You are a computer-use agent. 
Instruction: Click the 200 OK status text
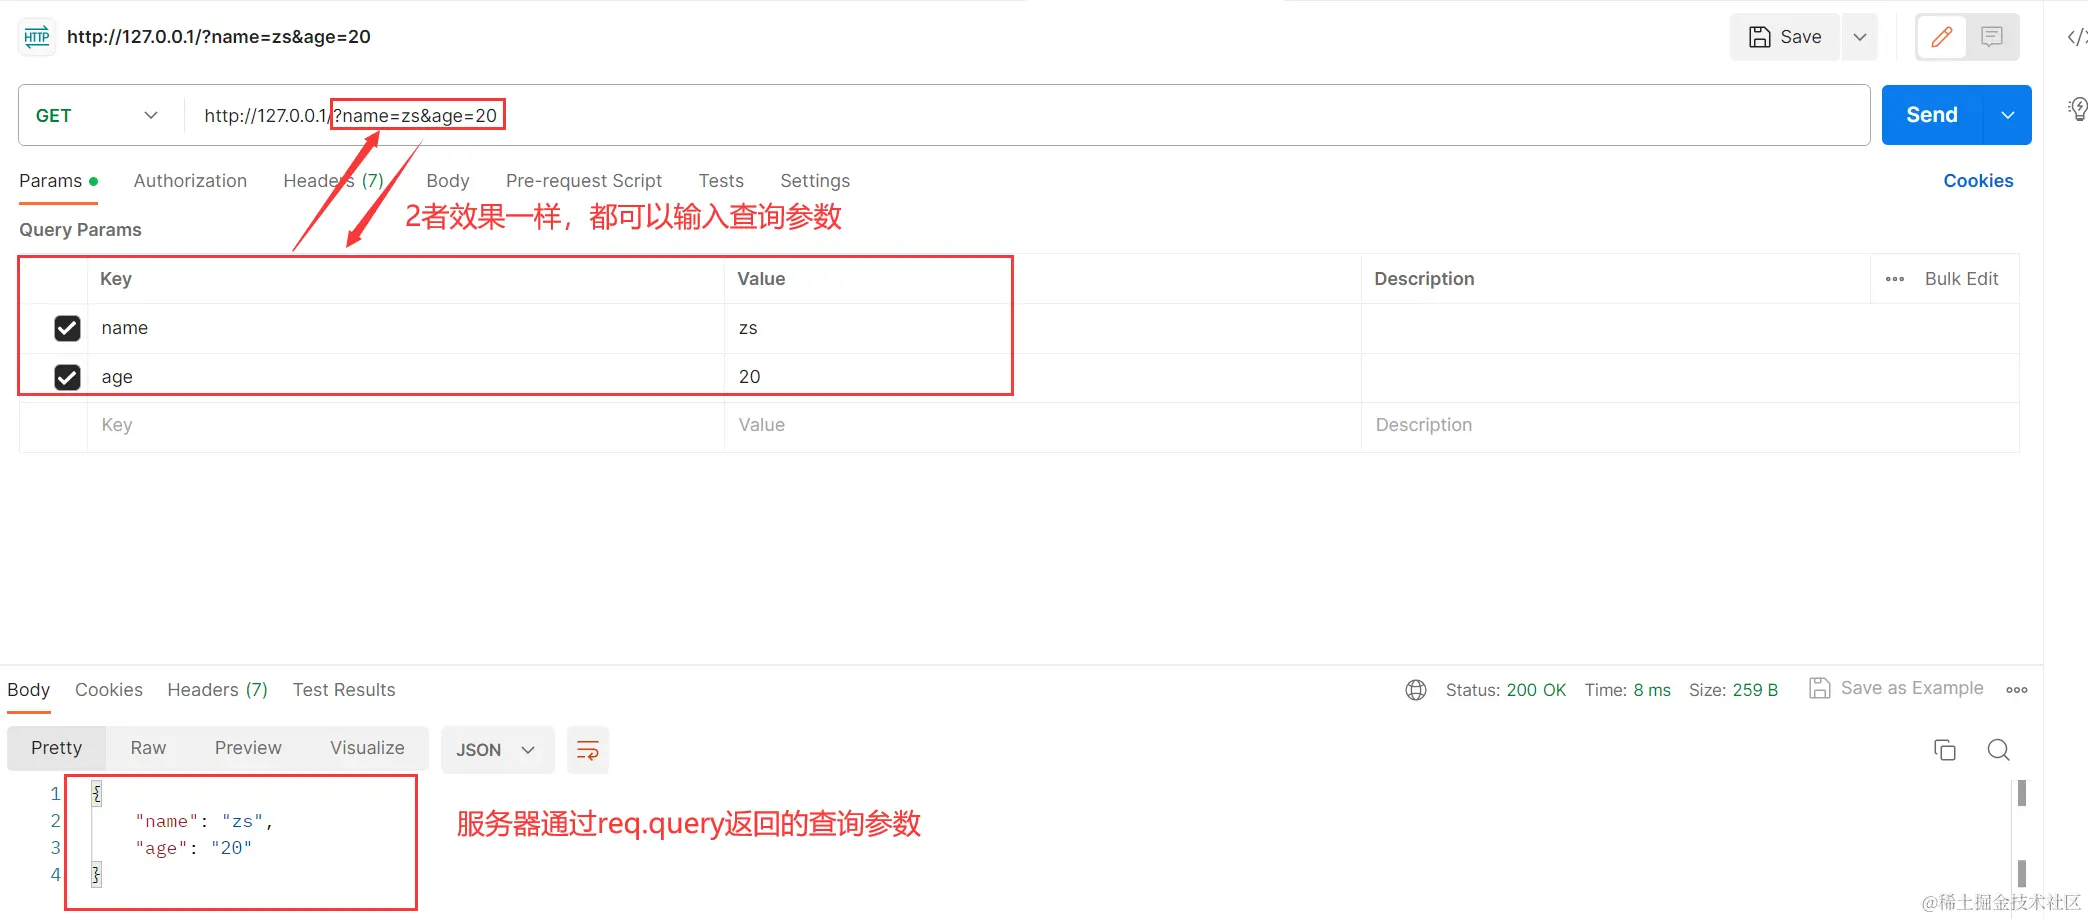pyautogui.click(x=1536, y=690)
